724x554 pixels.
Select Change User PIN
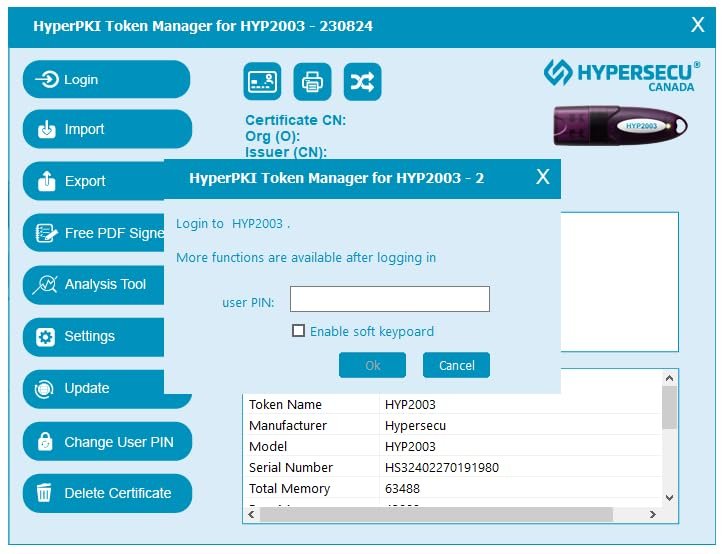click(x=105, y=442)
